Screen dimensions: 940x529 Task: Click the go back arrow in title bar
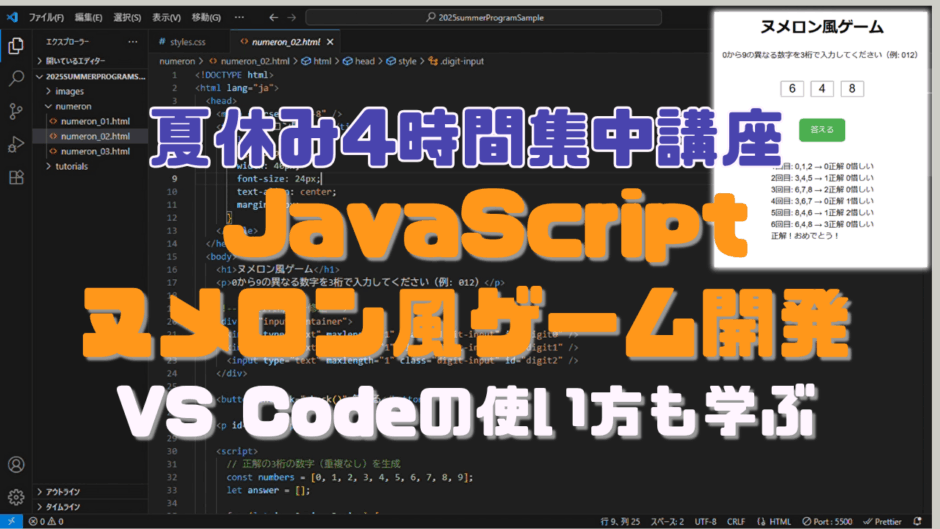pyautogui.click(x=274, y=18)
